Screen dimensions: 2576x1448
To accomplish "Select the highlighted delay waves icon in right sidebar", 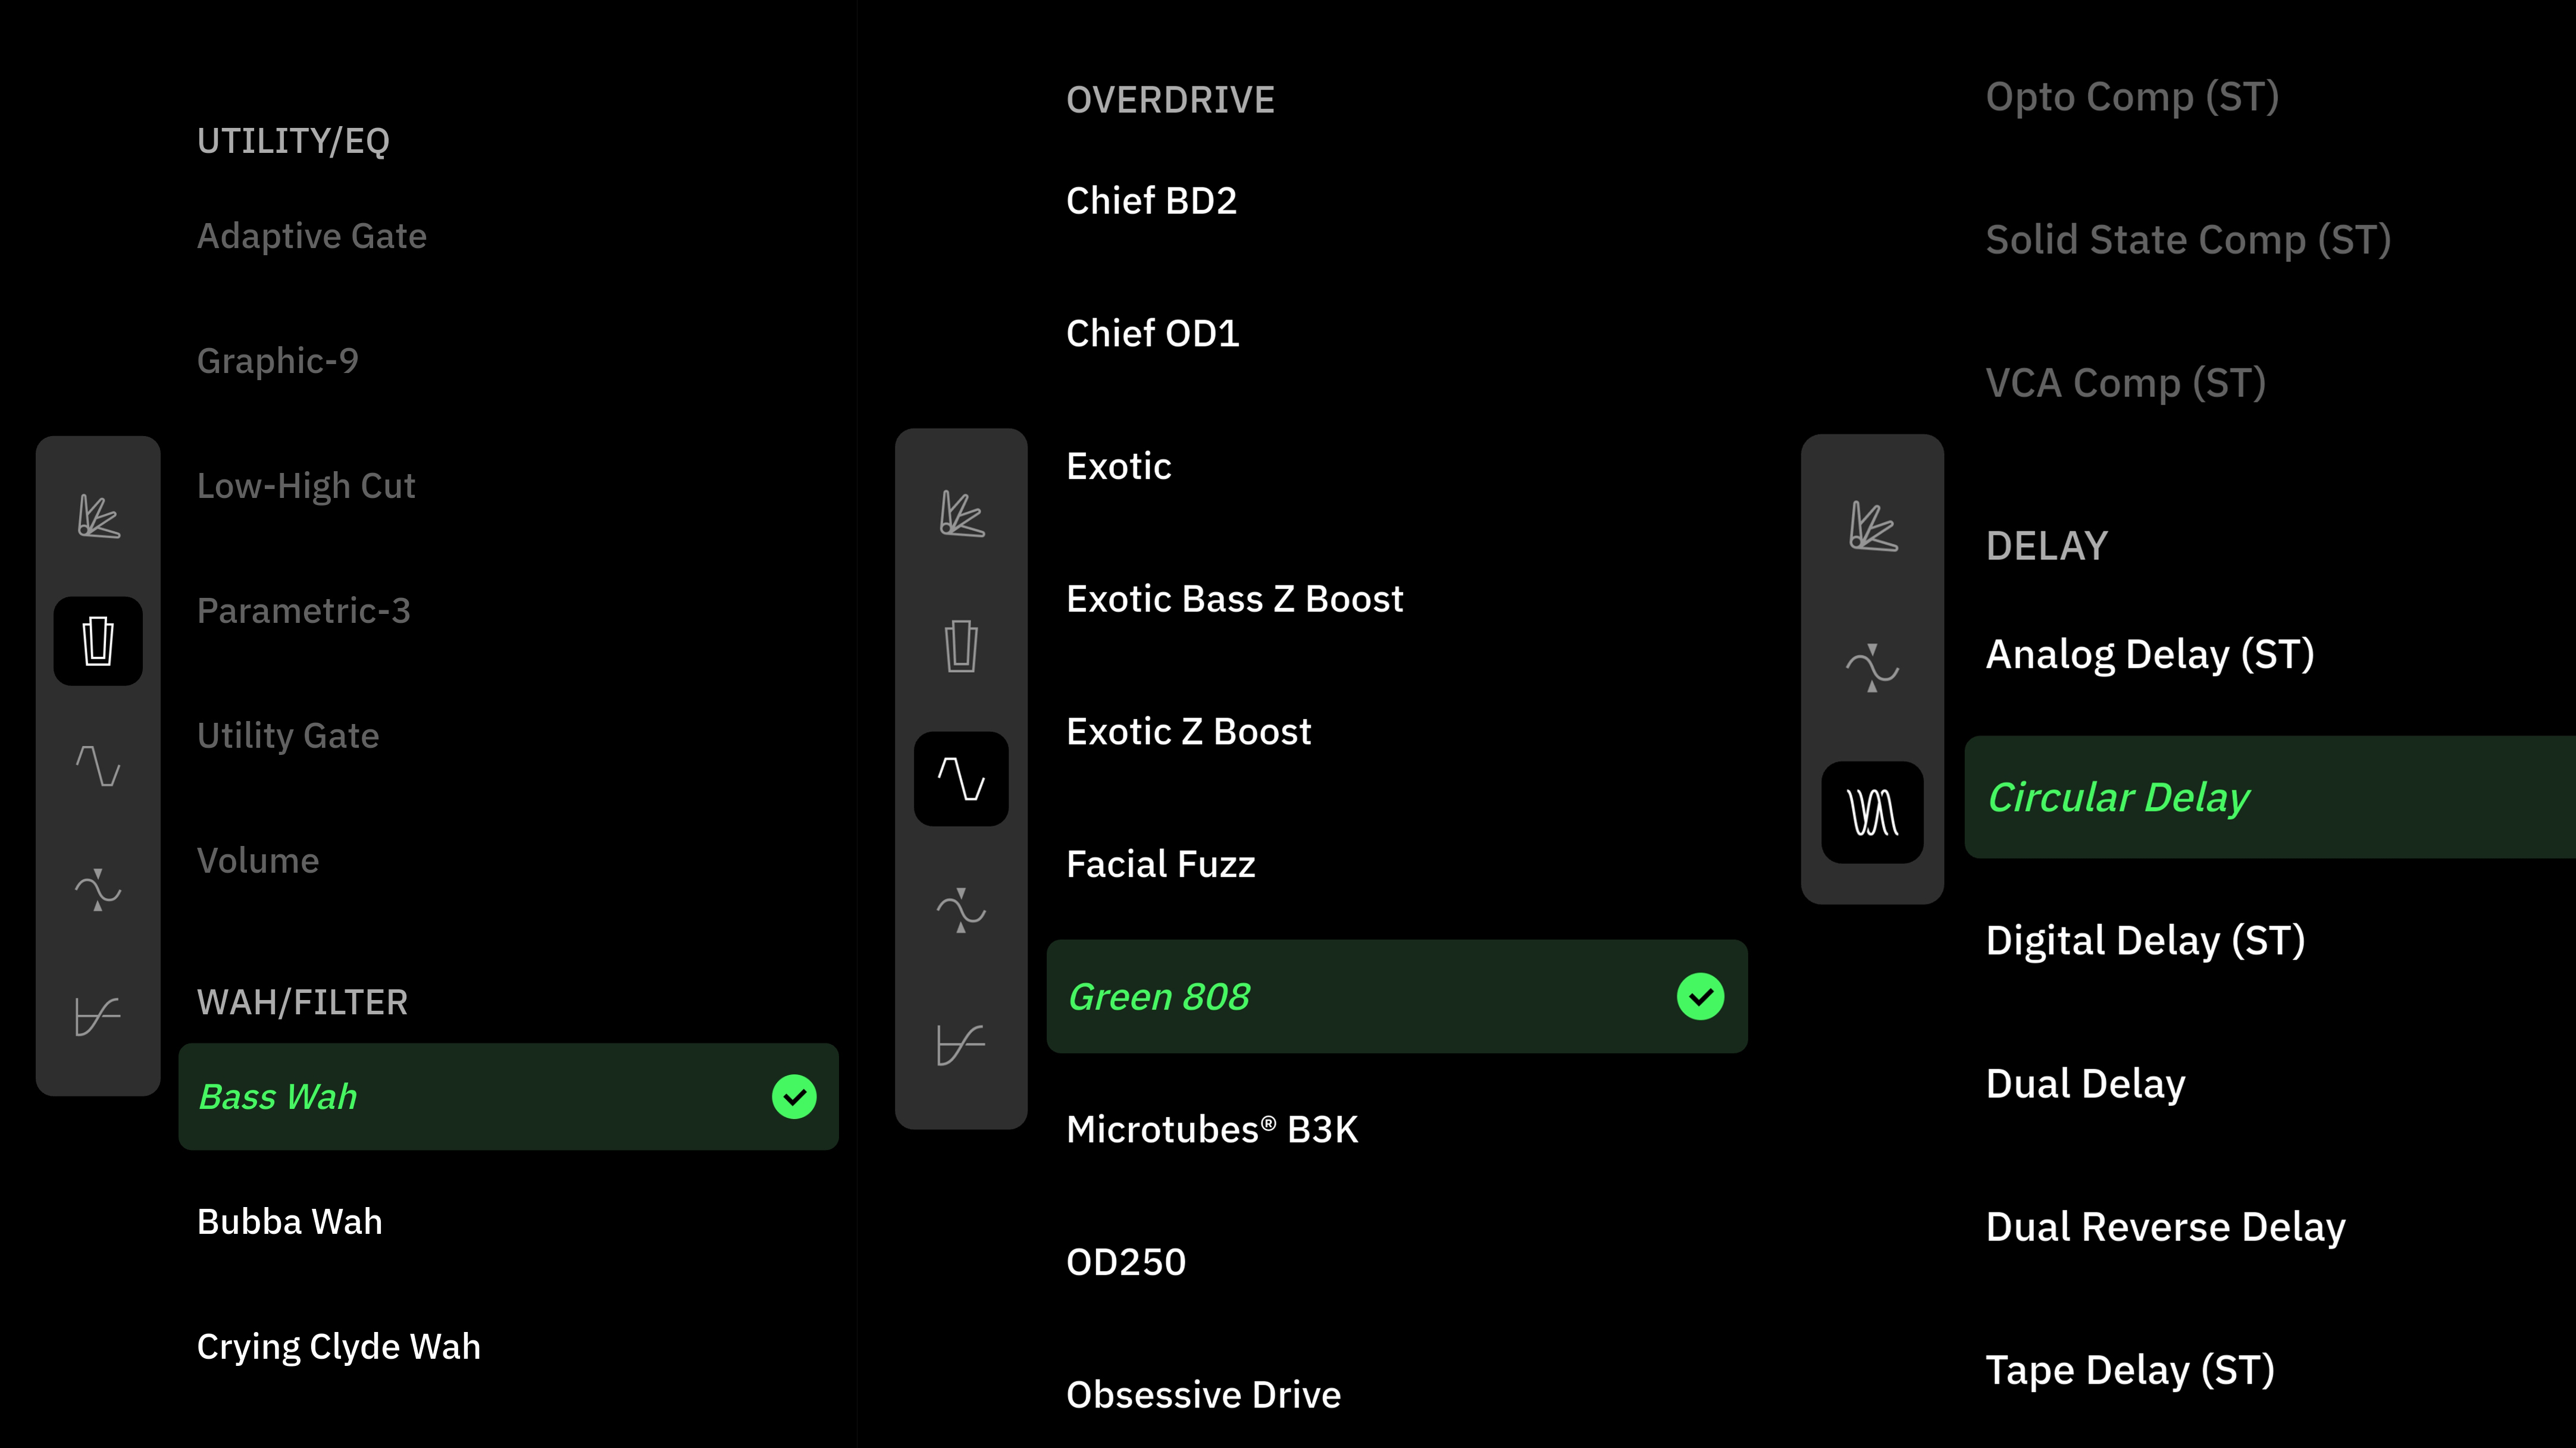I will (x=1872, y=812).
